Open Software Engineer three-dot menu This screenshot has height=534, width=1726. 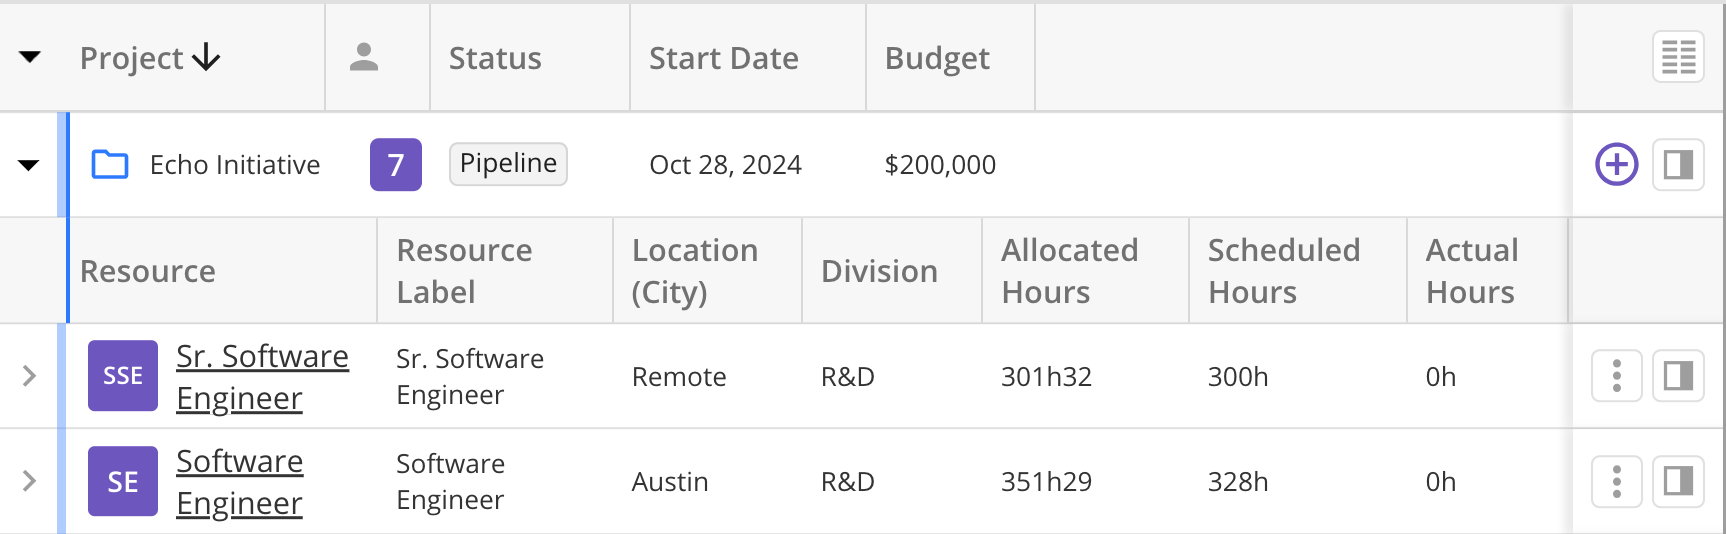pos(1616,482)
